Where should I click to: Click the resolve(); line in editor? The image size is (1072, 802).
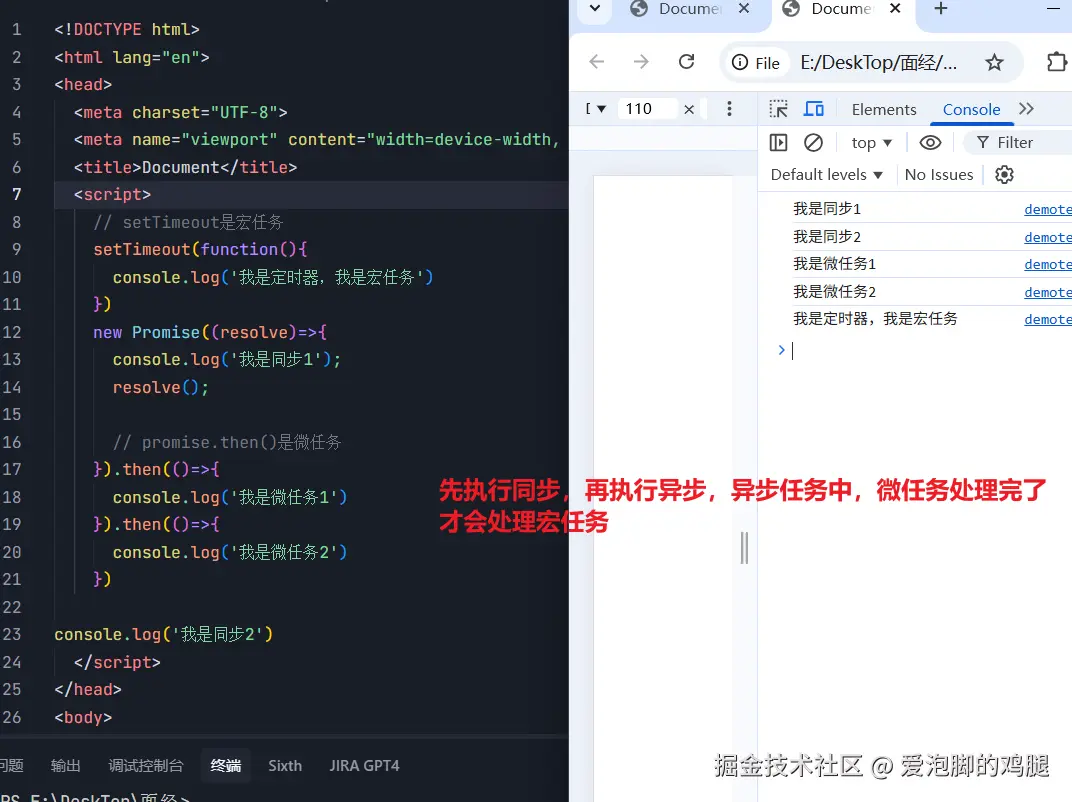(161, 388)
